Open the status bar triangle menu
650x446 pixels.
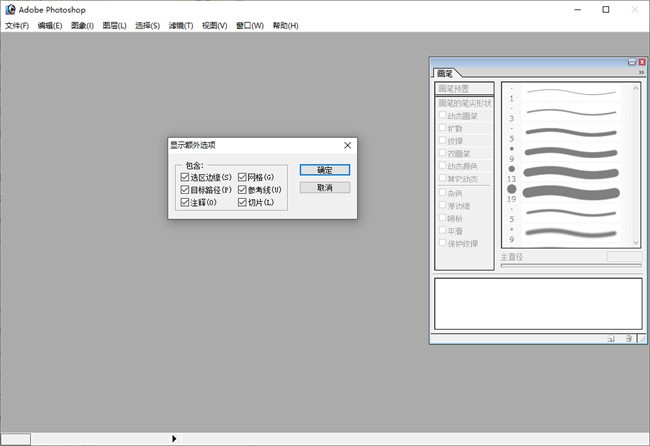click(174, 439)
